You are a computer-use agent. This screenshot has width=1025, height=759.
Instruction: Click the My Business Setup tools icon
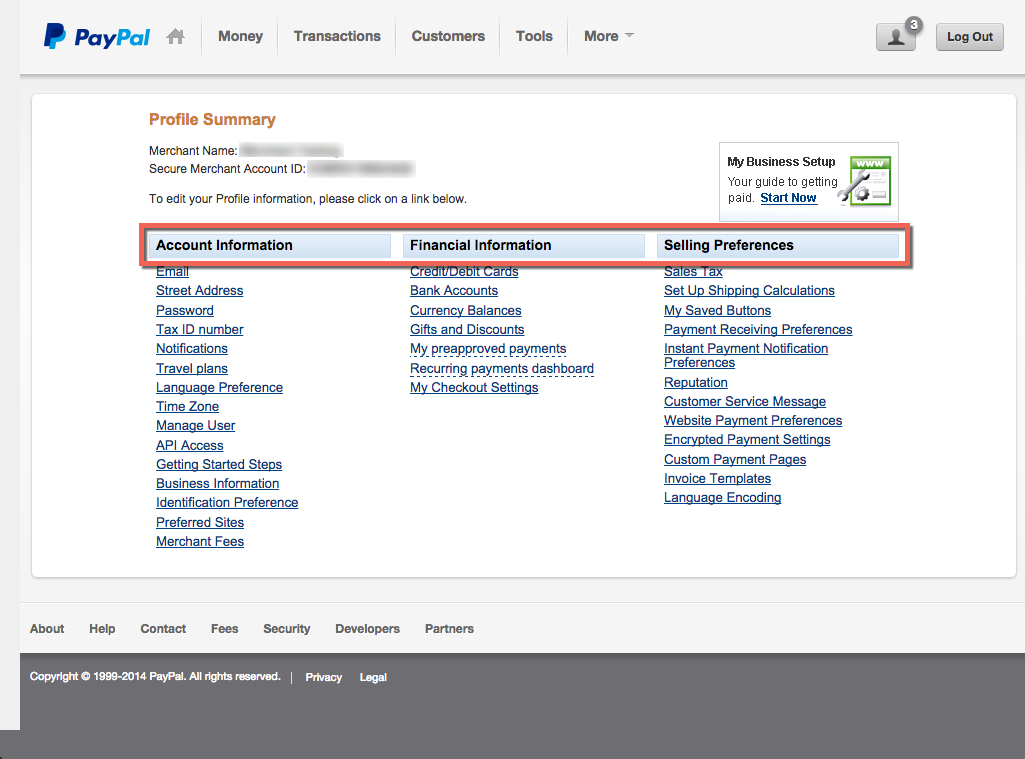tap(865, 181)
